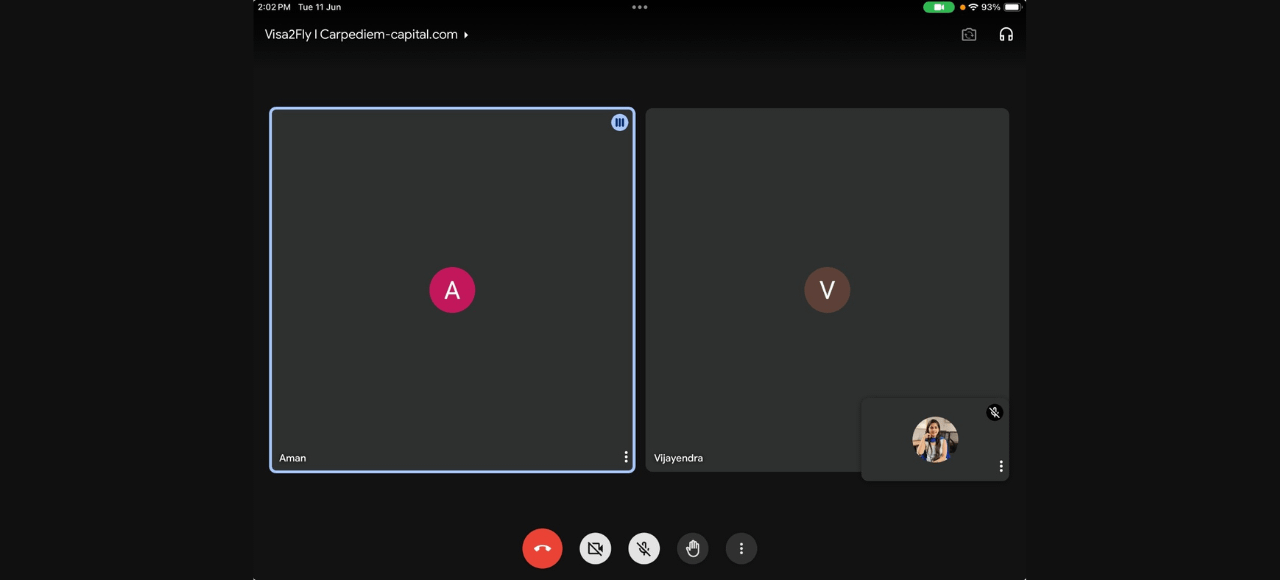
Task: Tap the muted mic badge on self-view
Action: pyautogui.click(x=994, y=412)
